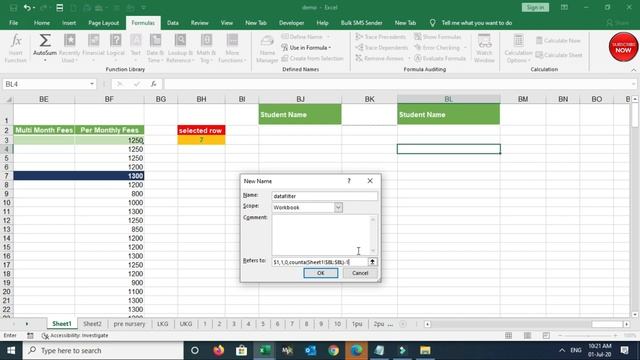Open File Explorer from the taskbar
Screen dimensions: 640x360
pos(425,351)
